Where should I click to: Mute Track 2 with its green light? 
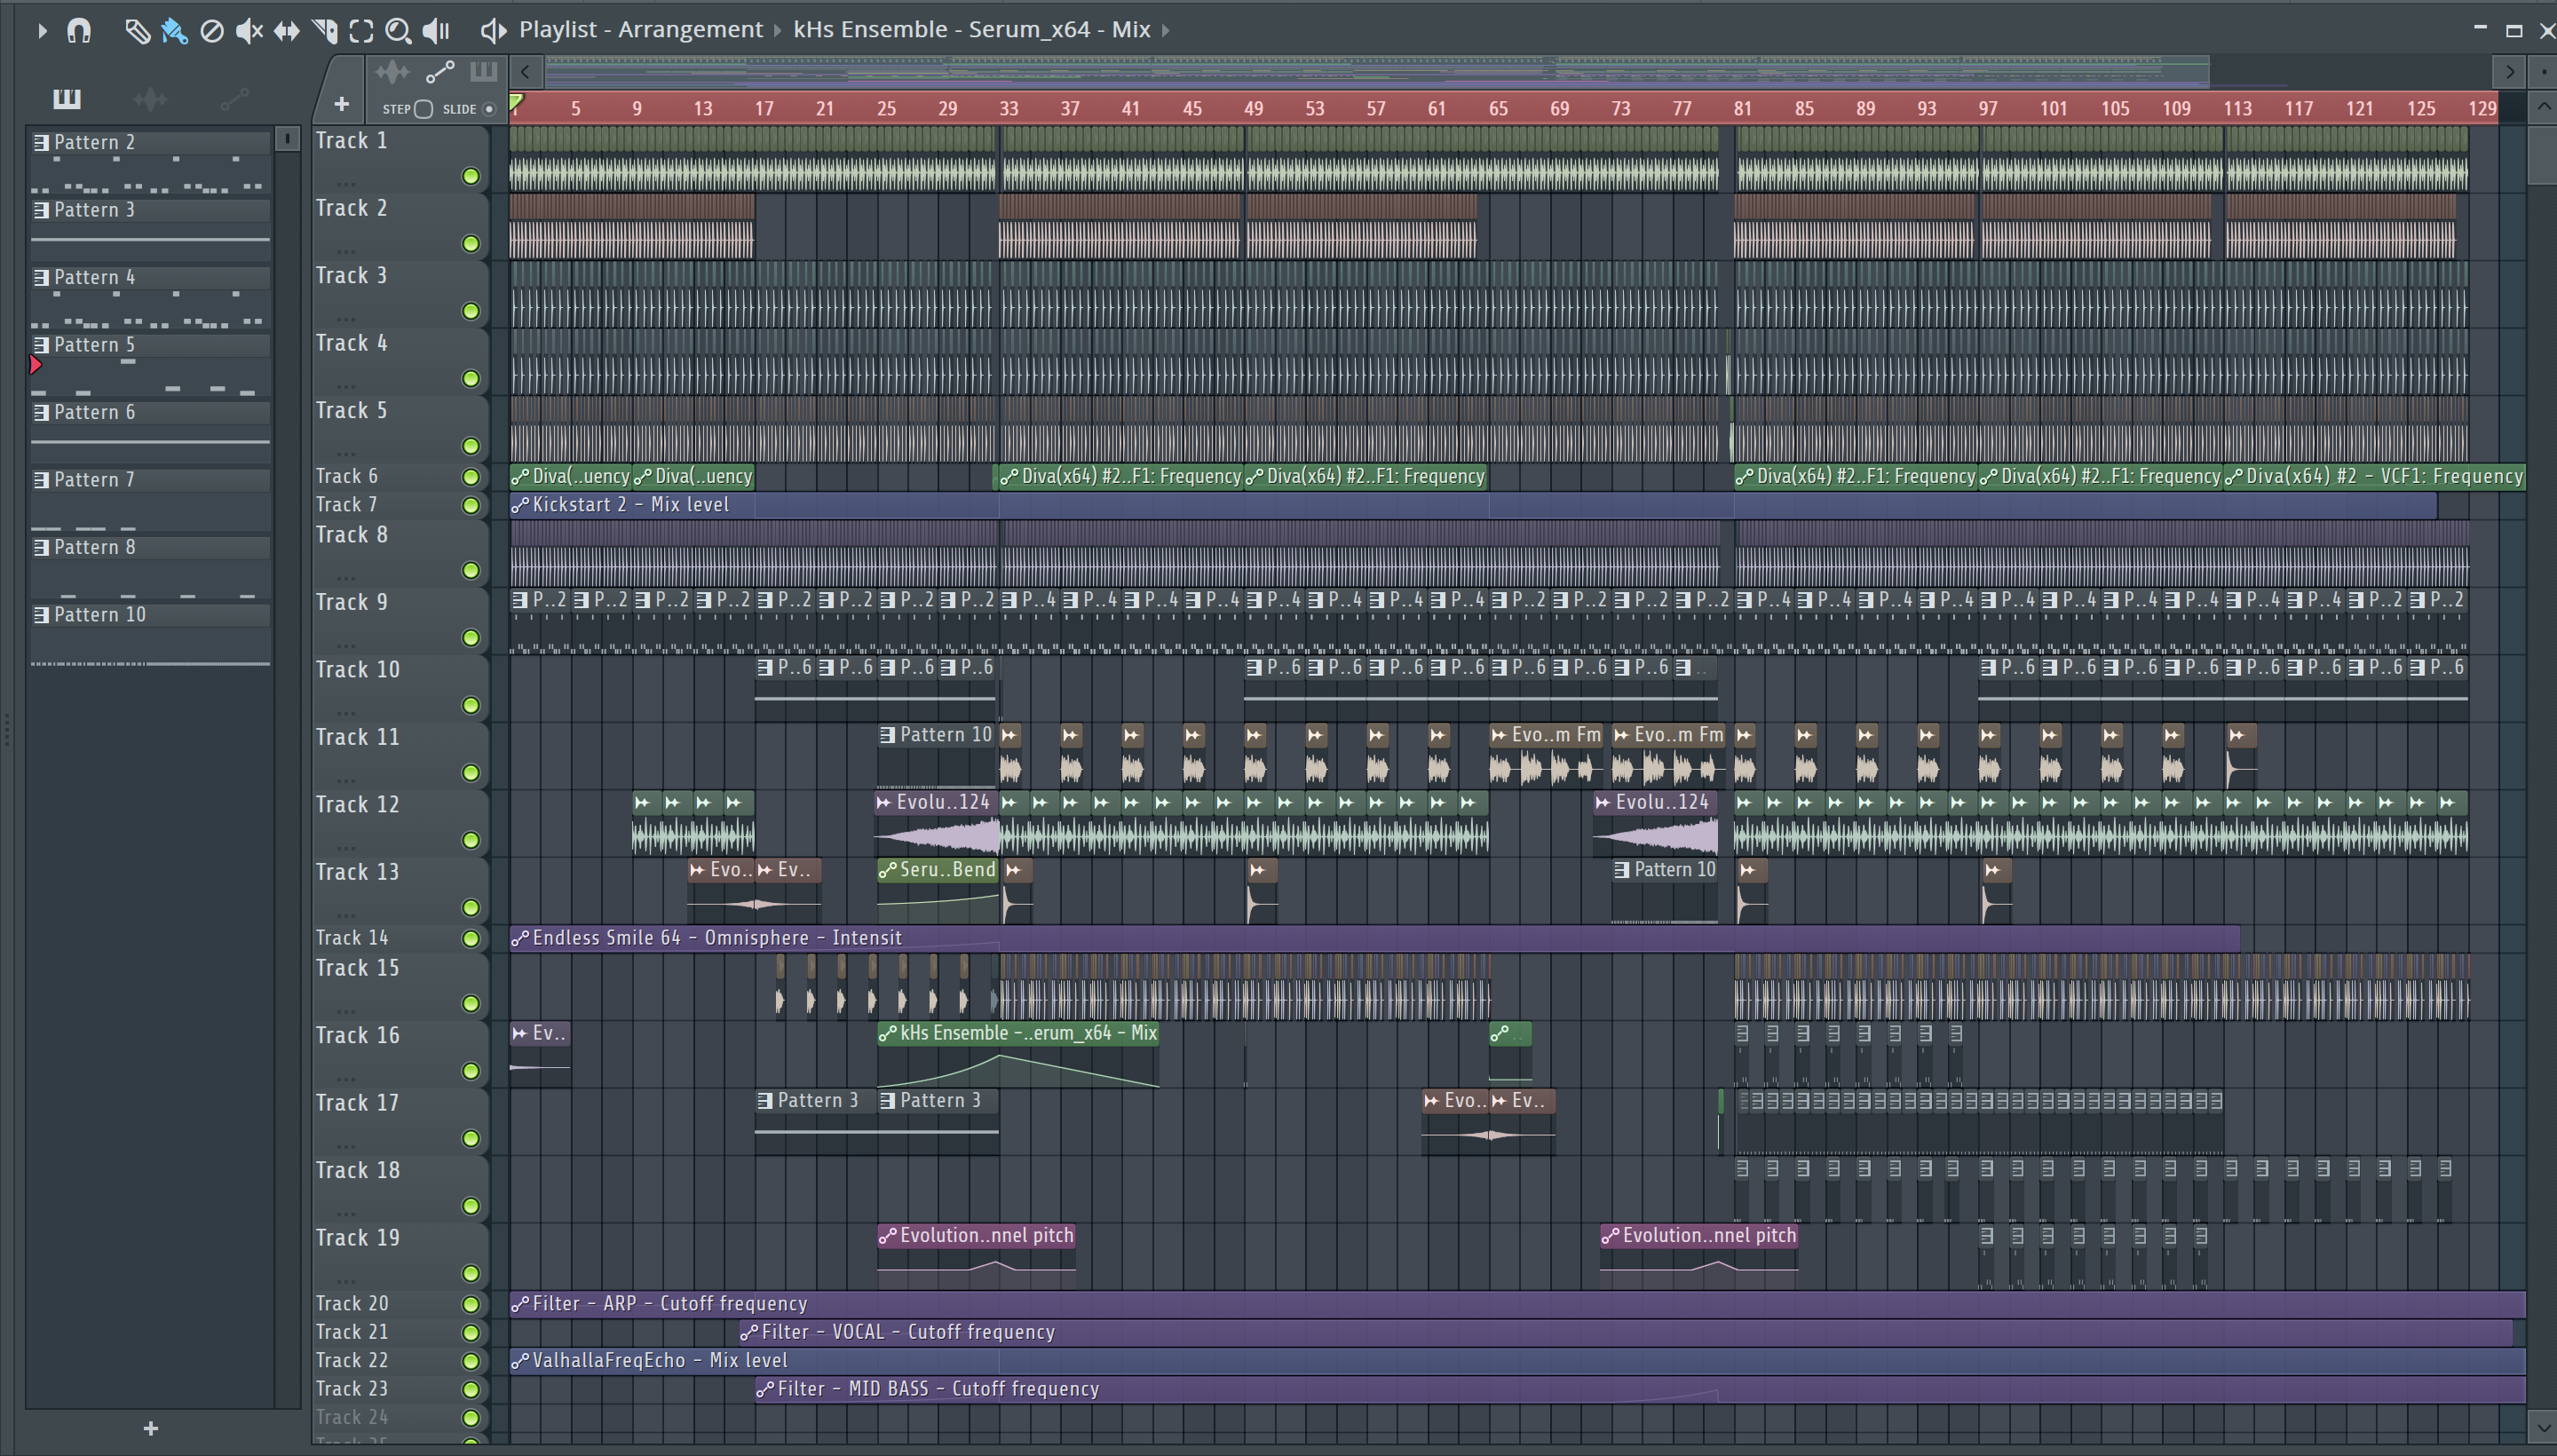(471, 244)
